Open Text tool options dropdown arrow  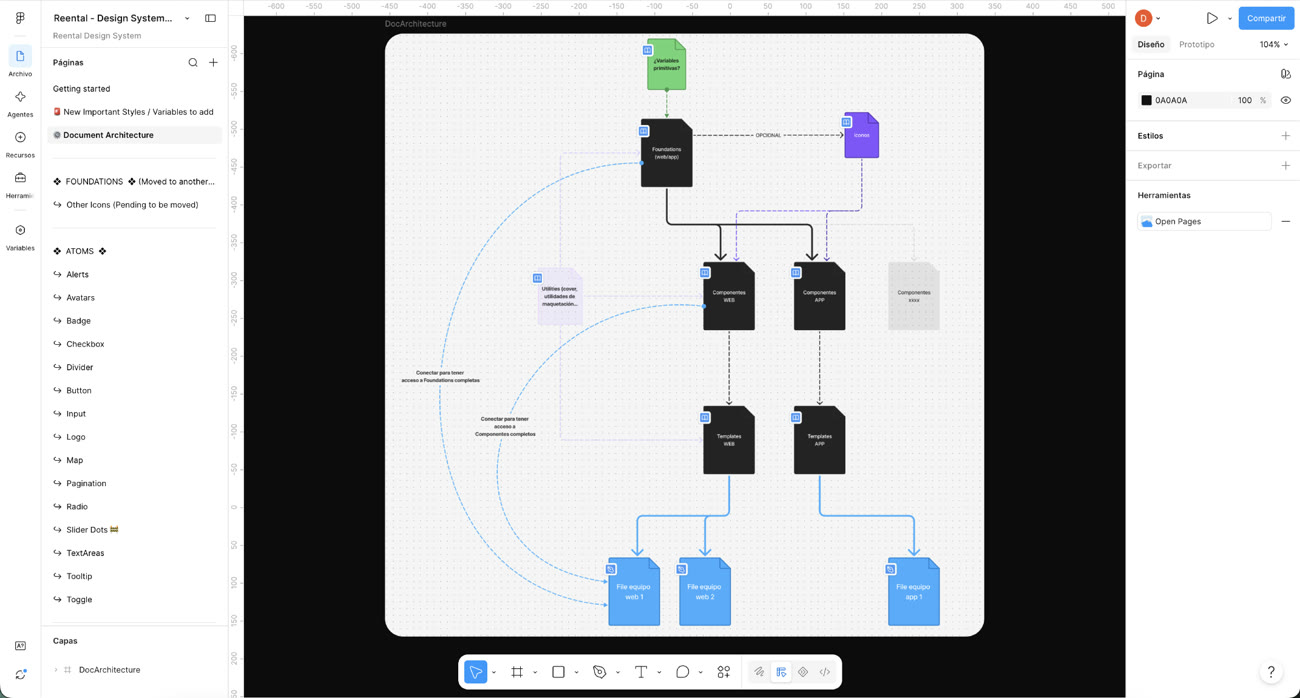point(659,672)
